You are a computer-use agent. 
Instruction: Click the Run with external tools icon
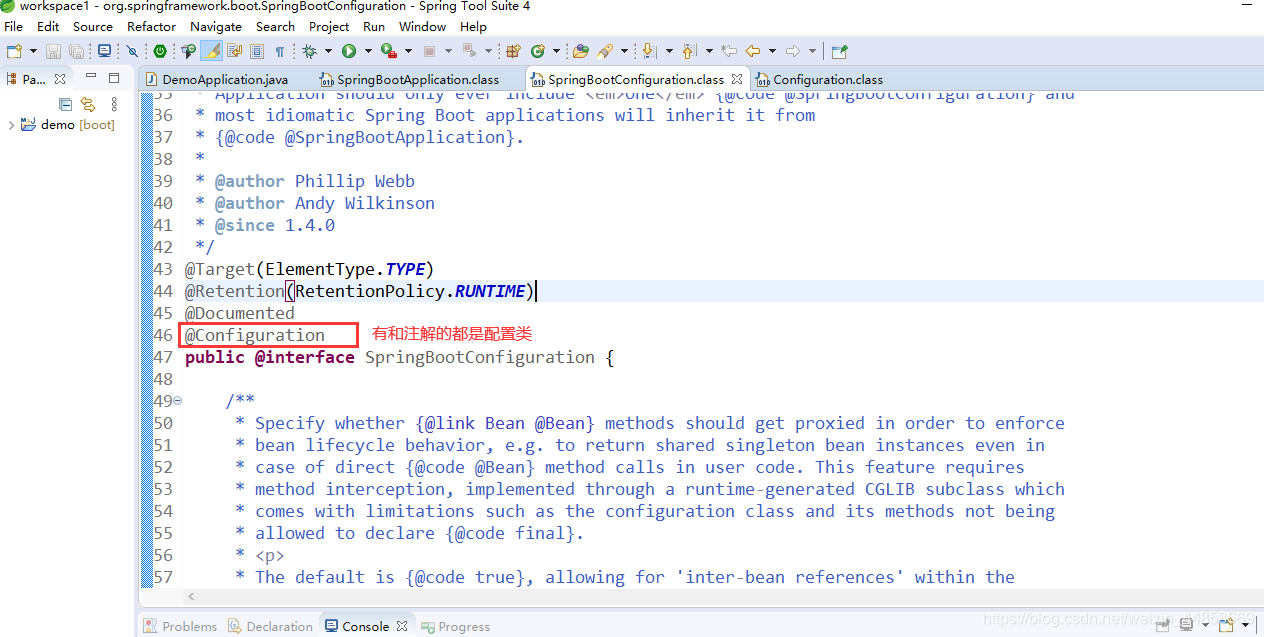388,51
